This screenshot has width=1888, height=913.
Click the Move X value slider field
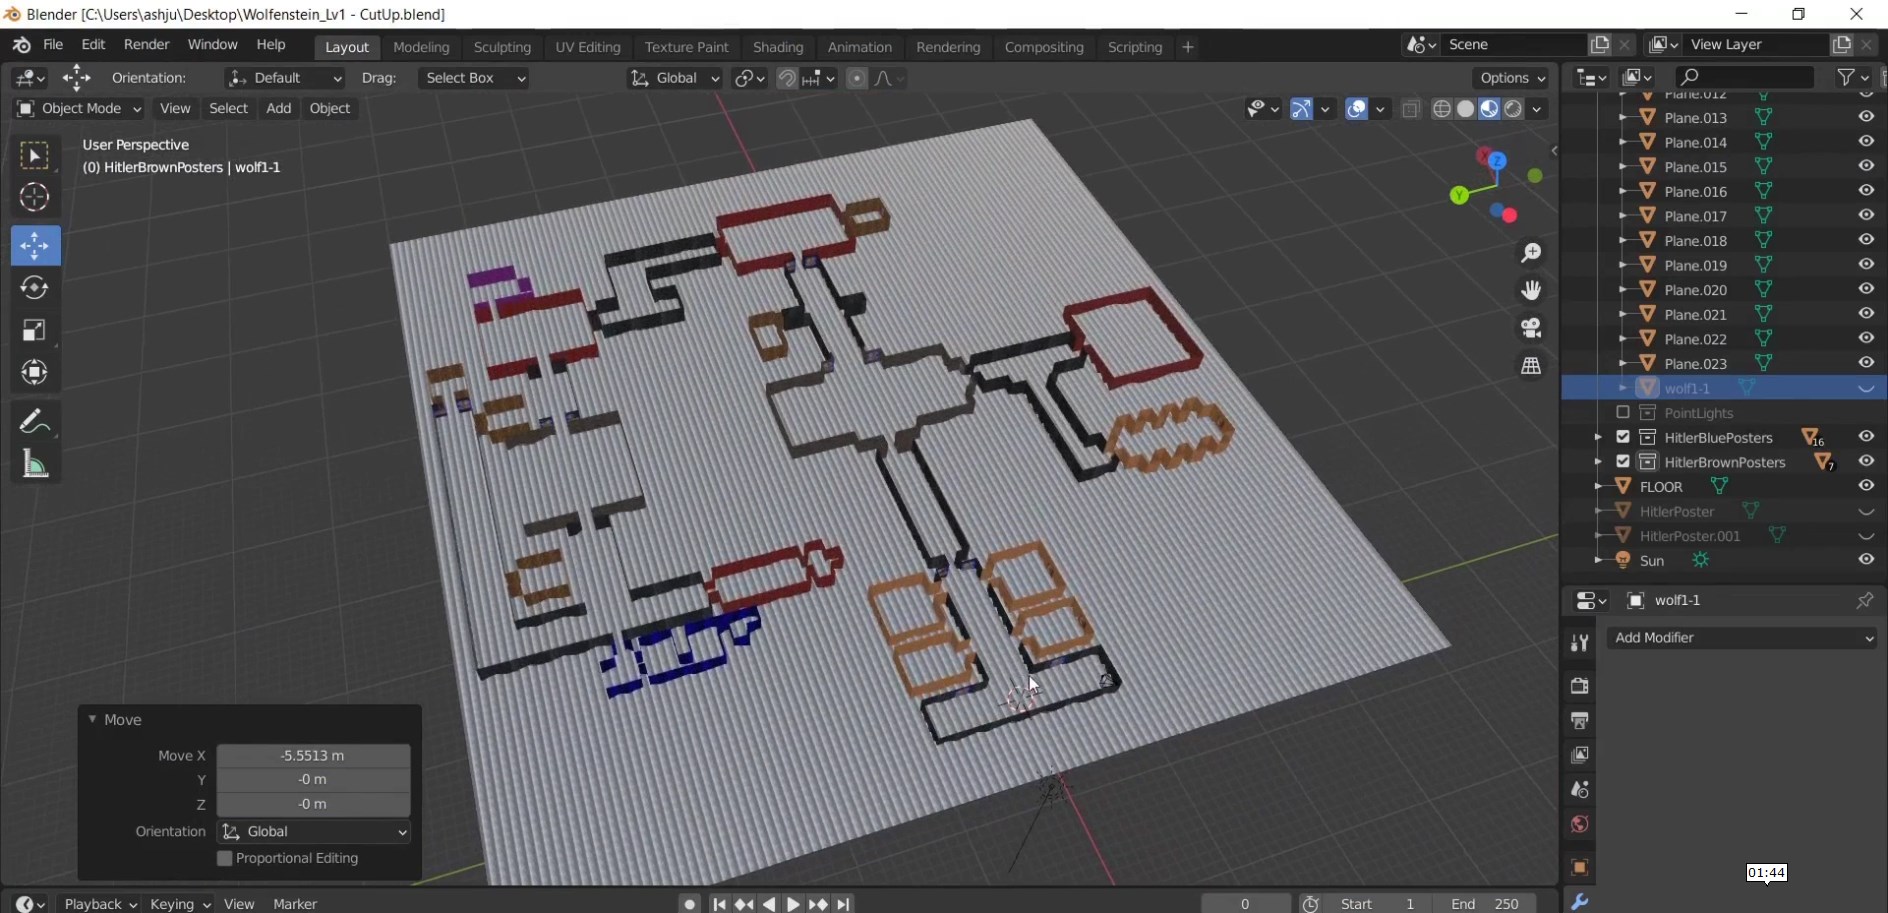(313, 755)
